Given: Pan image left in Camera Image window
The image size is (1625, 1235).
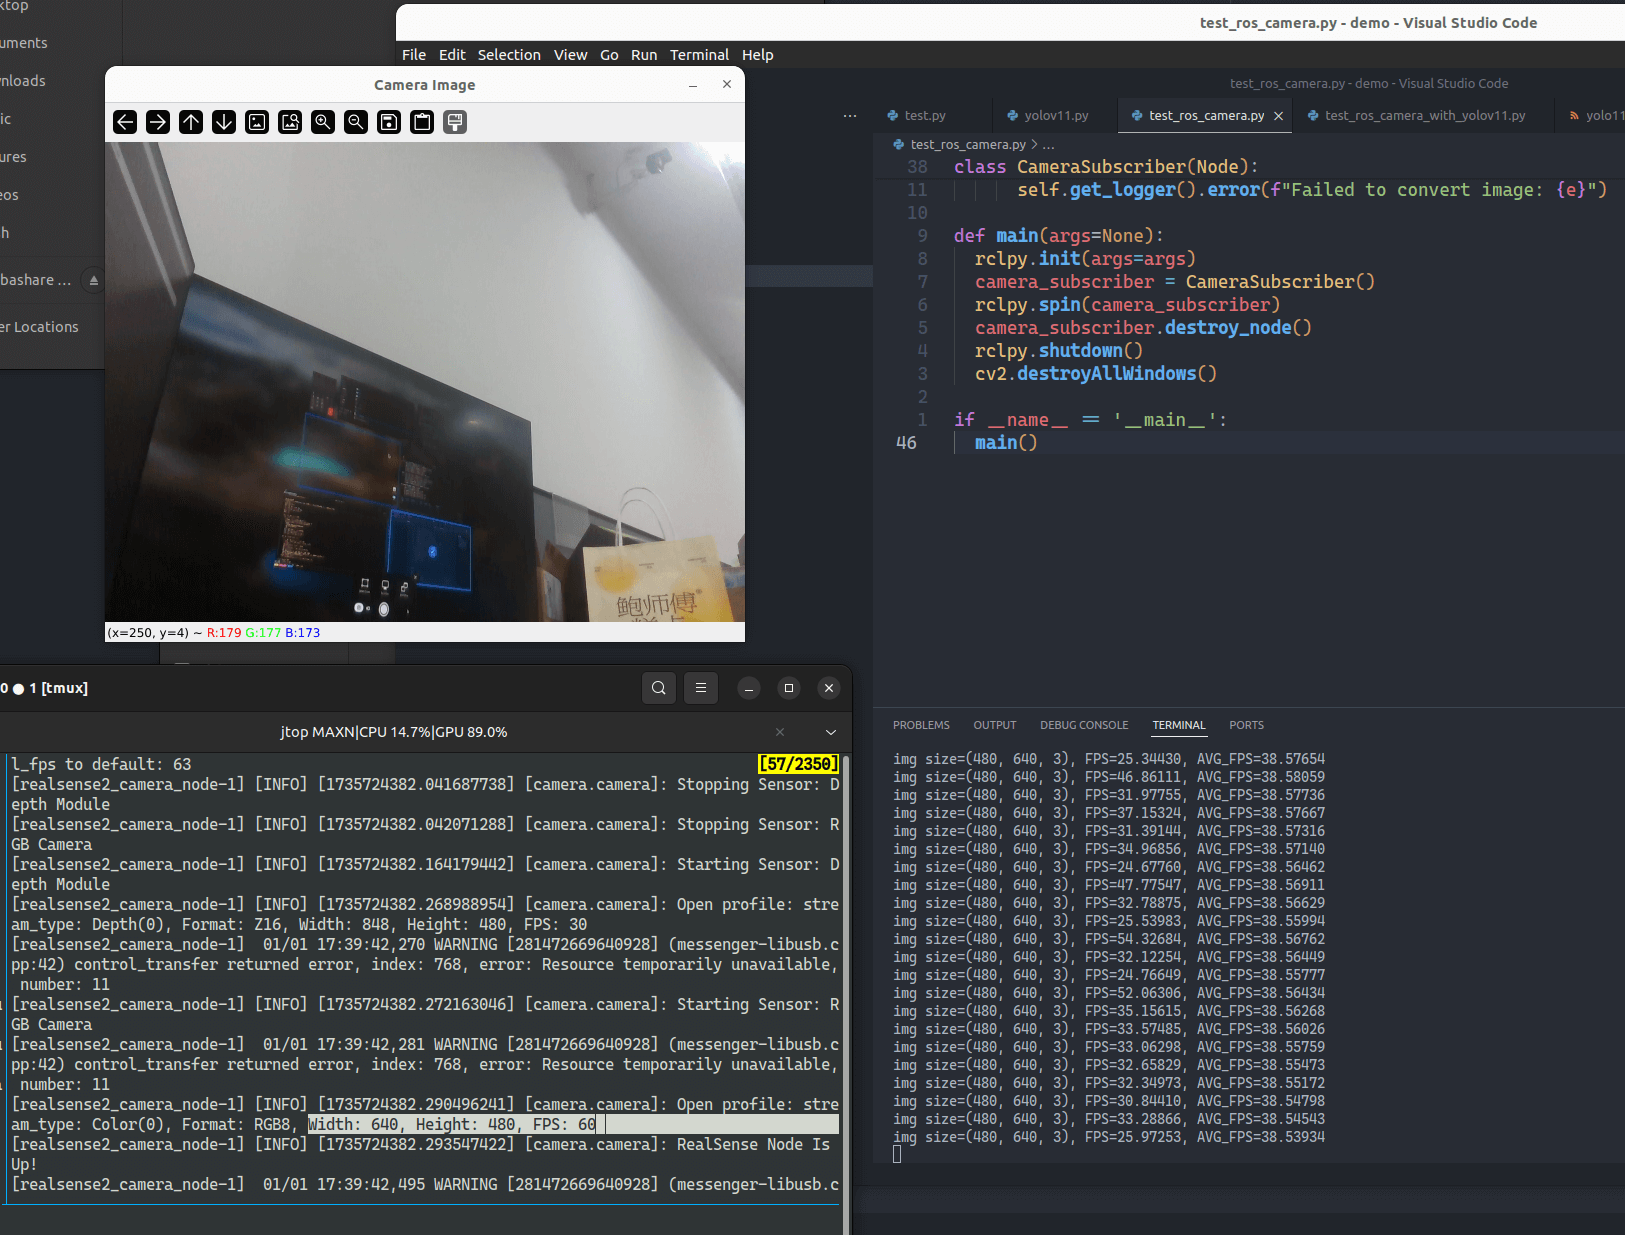Looking at the screenshot, I should tap(125, 122).
